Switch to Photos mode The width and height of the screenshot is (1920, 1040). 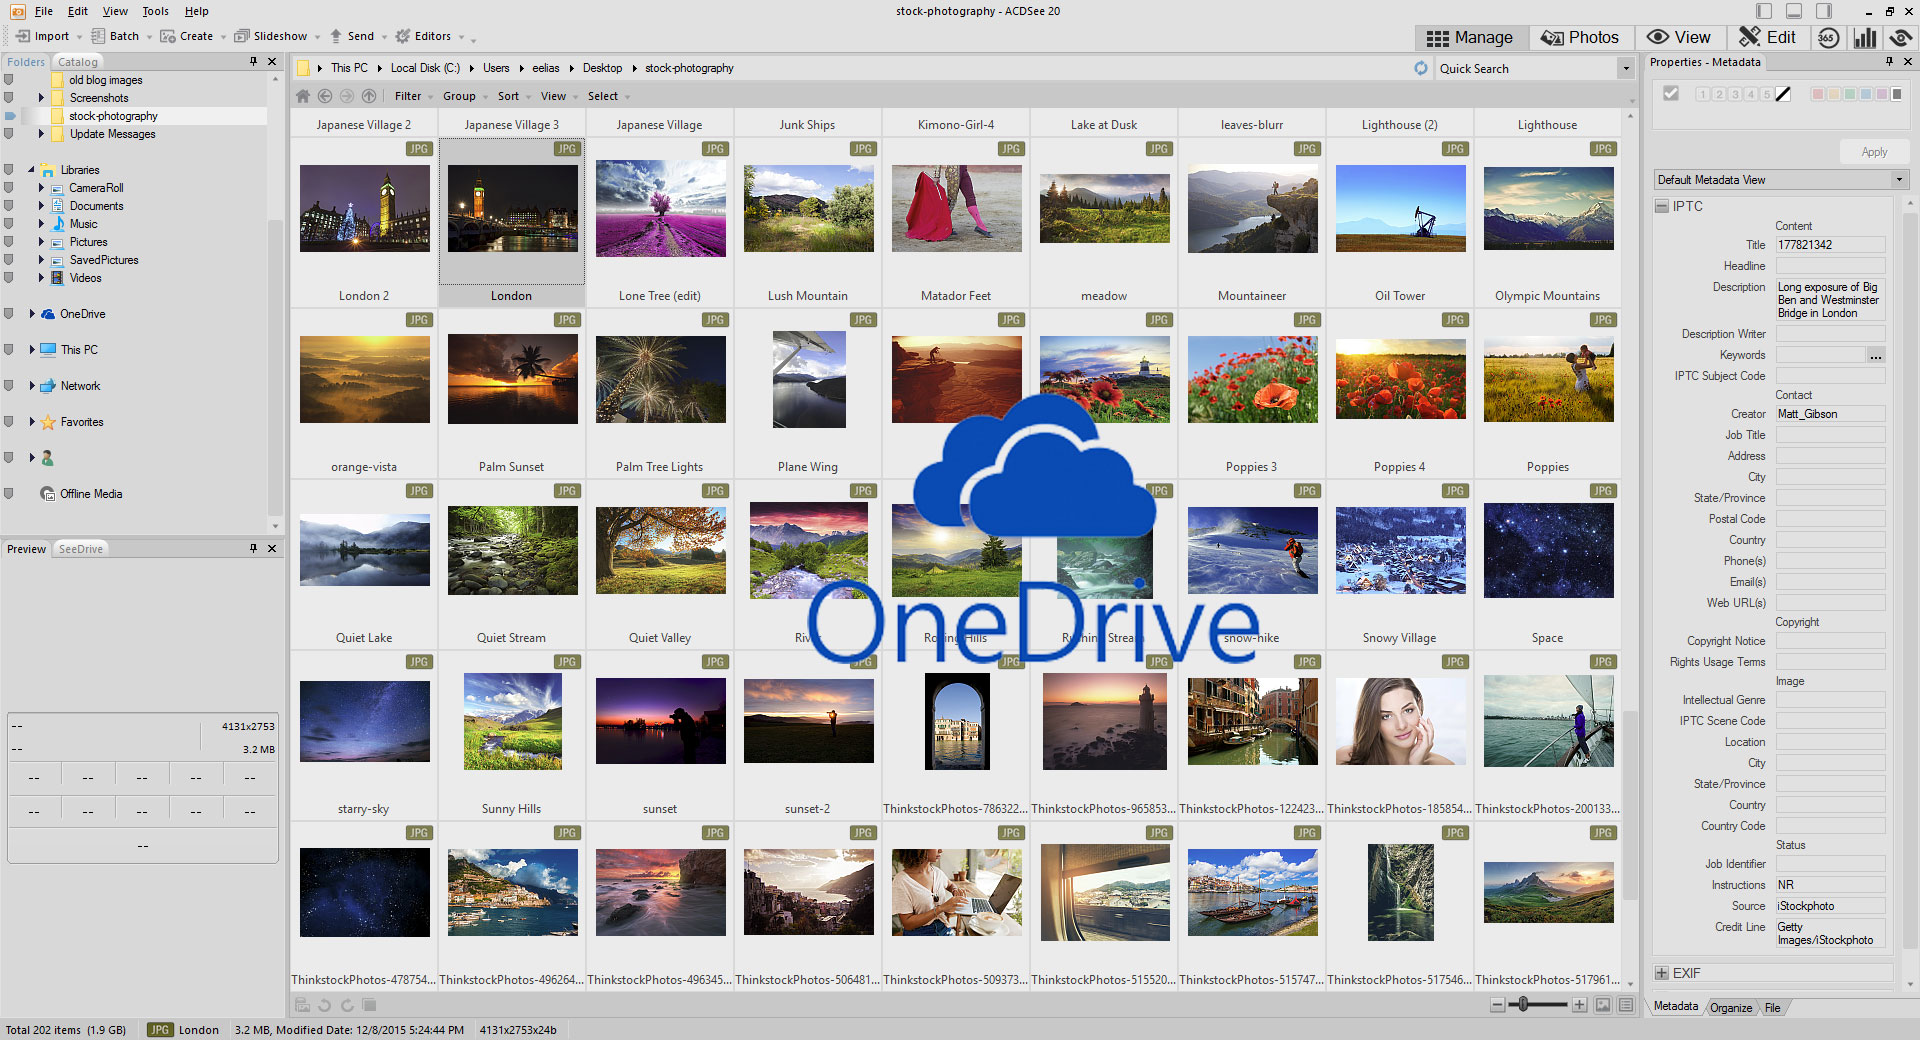tap(1579, 37)
